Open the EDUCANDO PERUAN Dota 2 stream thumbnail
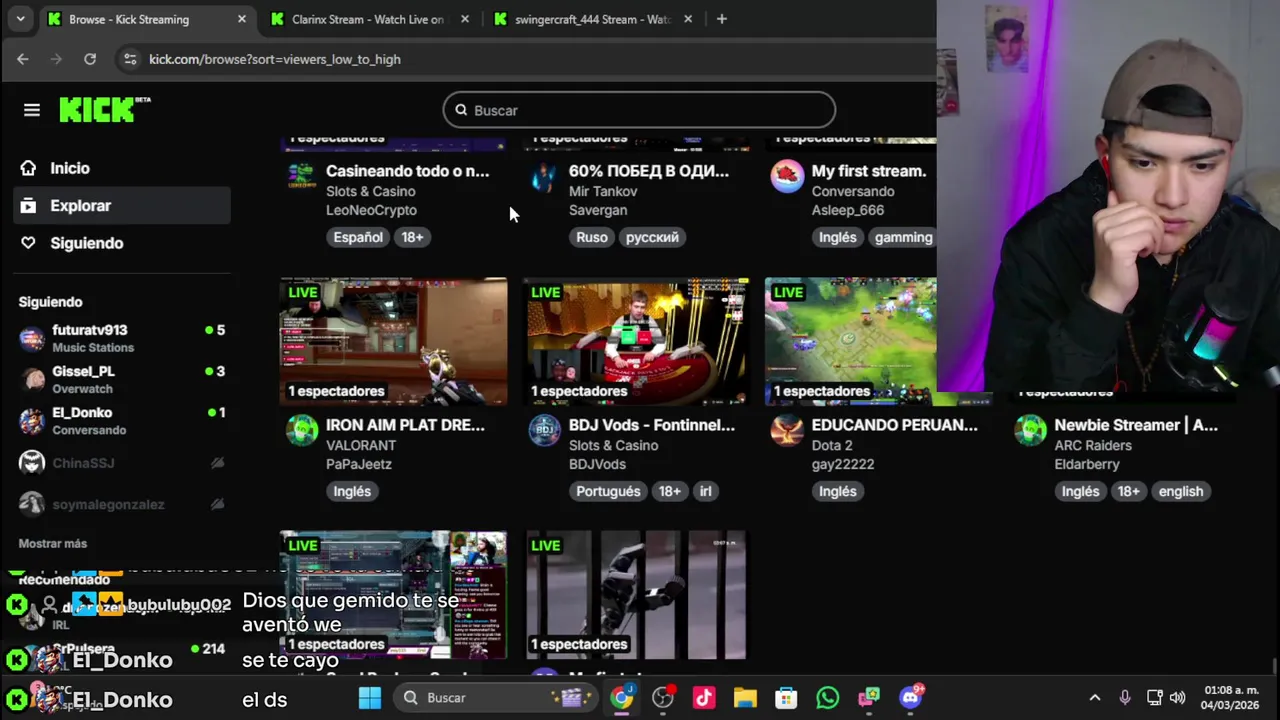This screenshot has height=720, width=1280. [851, 341]
